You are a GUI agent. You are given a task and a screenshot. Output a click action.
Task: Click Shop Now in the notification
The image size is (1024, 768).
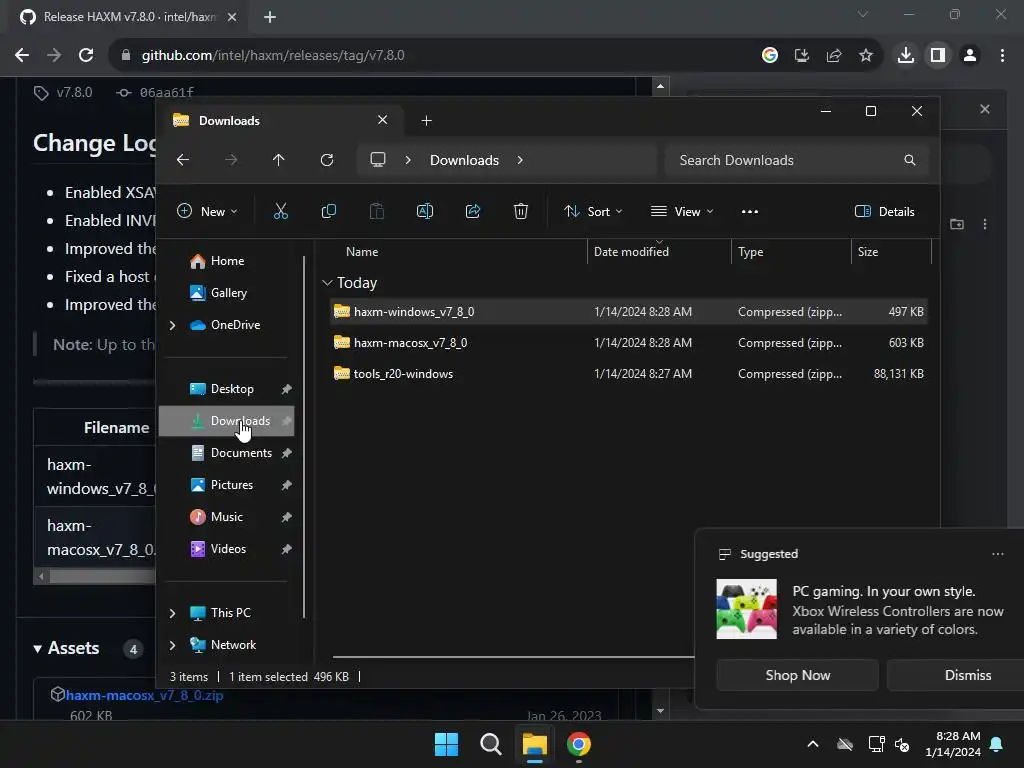pos(797,675)
